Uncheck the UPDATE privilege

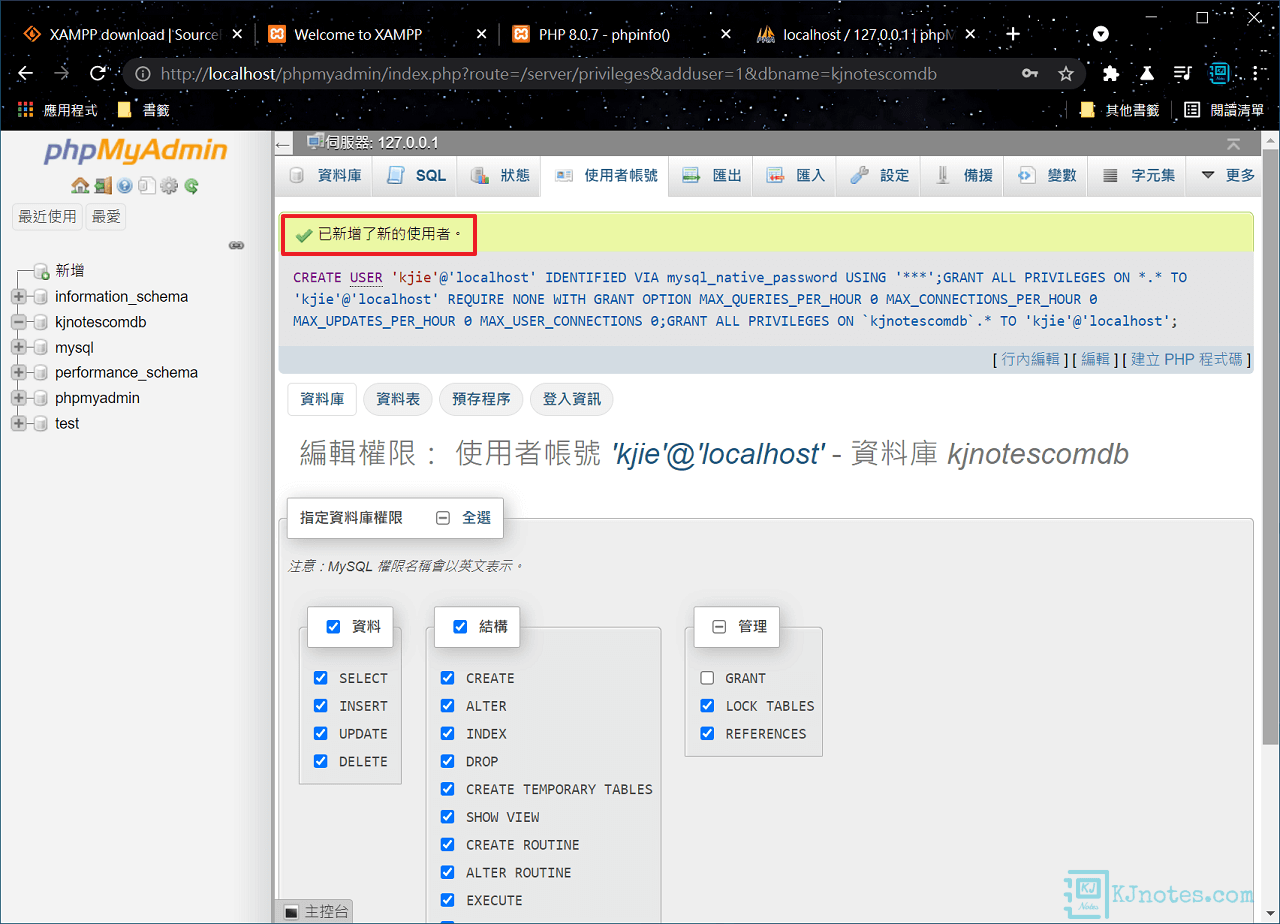pos(321,733)
